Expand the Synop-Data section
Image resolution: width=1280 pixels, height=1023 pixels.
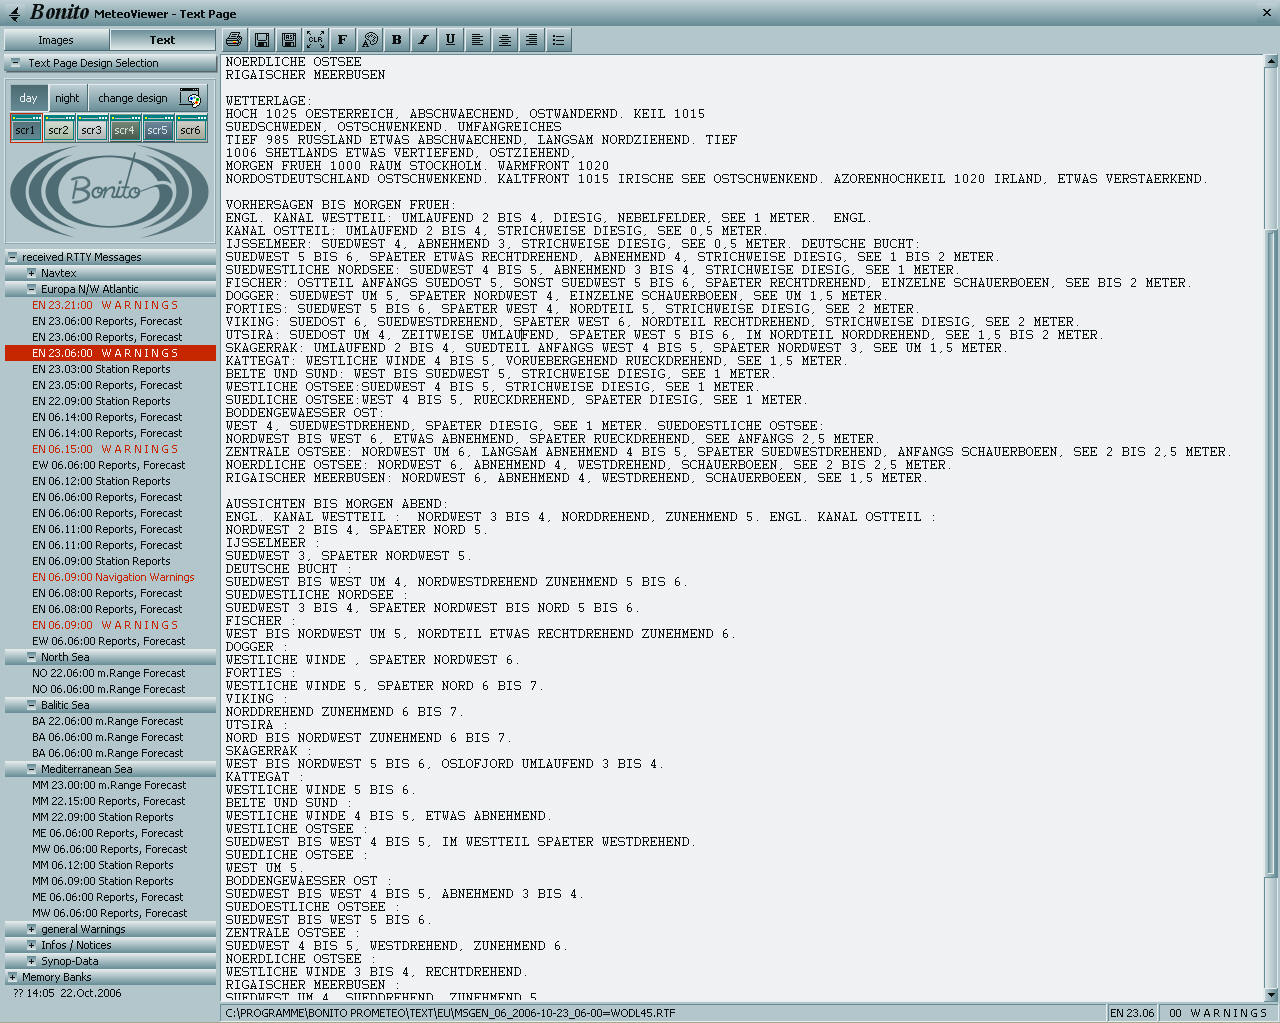[x=31, y=961]
